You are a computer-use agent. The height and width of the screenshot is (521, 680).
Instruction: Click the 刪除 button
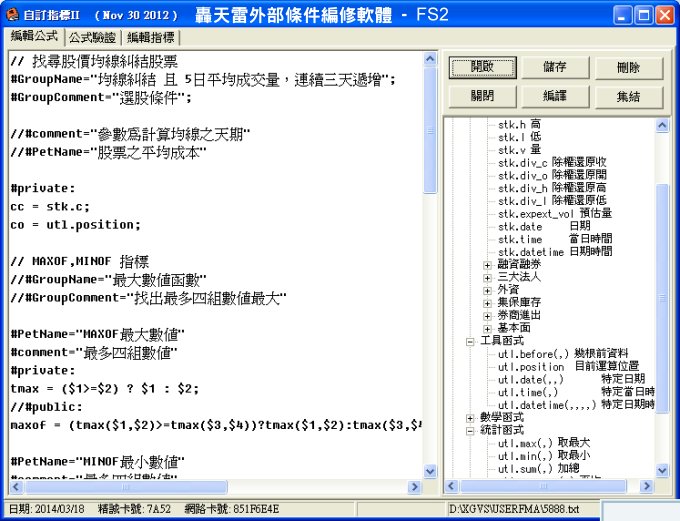coord(628,68)
